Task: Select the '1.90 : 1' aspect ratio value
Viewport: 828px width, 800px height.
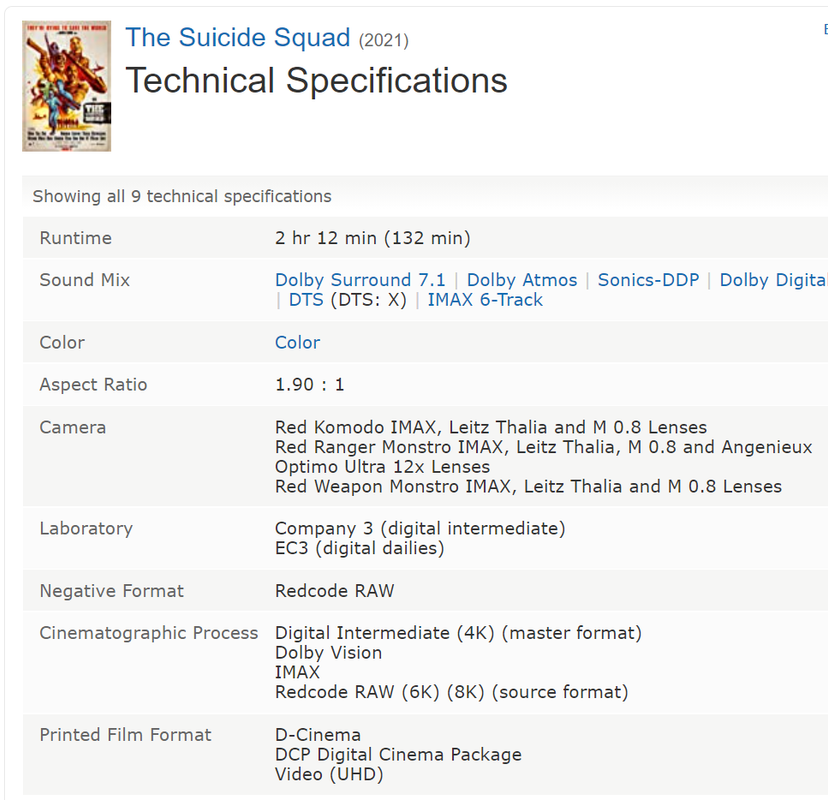Action: click(x=309, y=384)
